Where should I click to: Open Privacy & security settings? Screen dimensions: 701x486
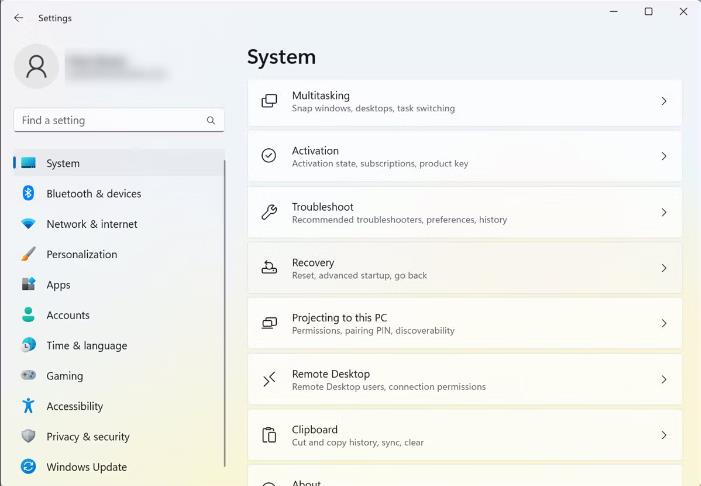pyautogui.click(x=118, y=437)
